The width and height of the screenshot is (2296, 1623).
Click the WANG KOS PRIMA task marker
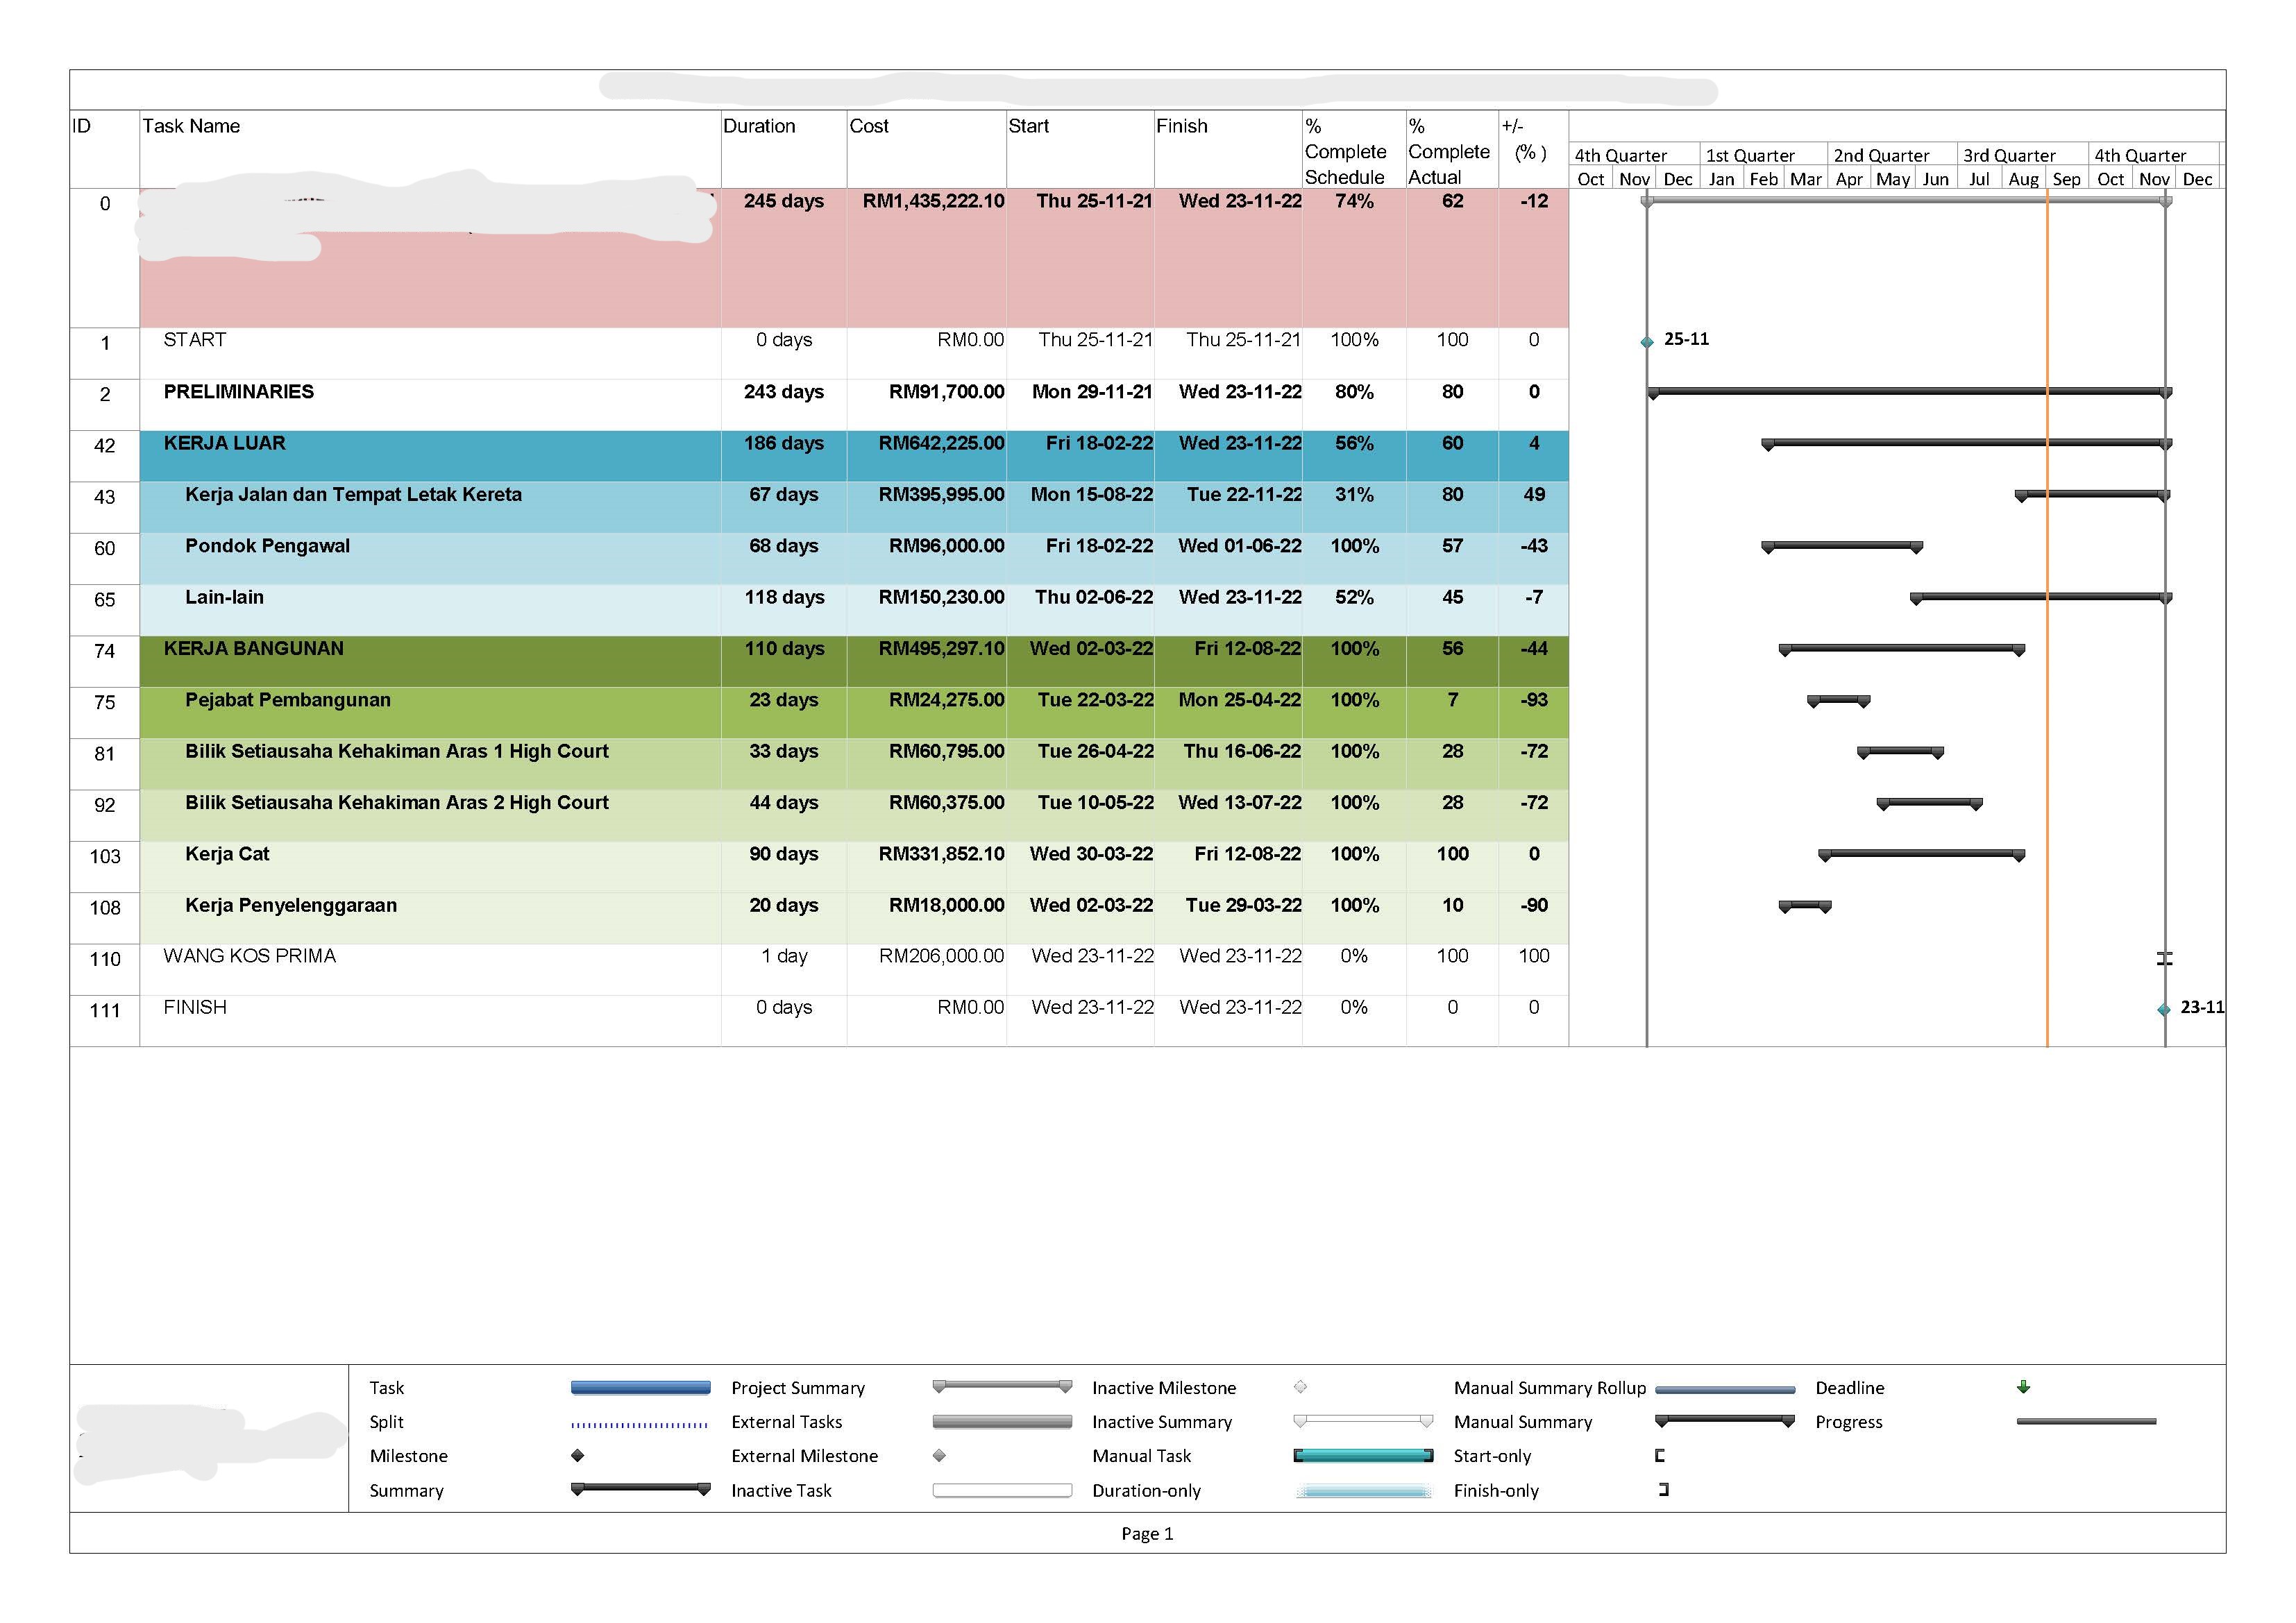tap(2165, 958)
